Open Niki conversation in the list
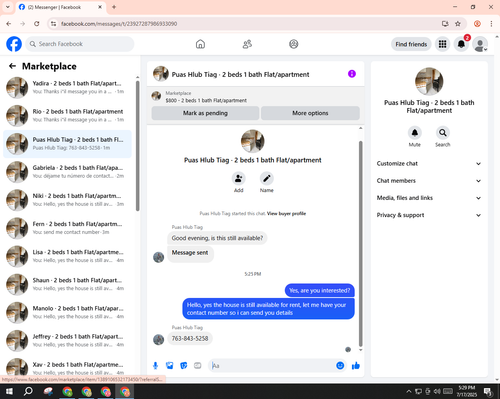The image size is (500, 399). click(67, 200)
